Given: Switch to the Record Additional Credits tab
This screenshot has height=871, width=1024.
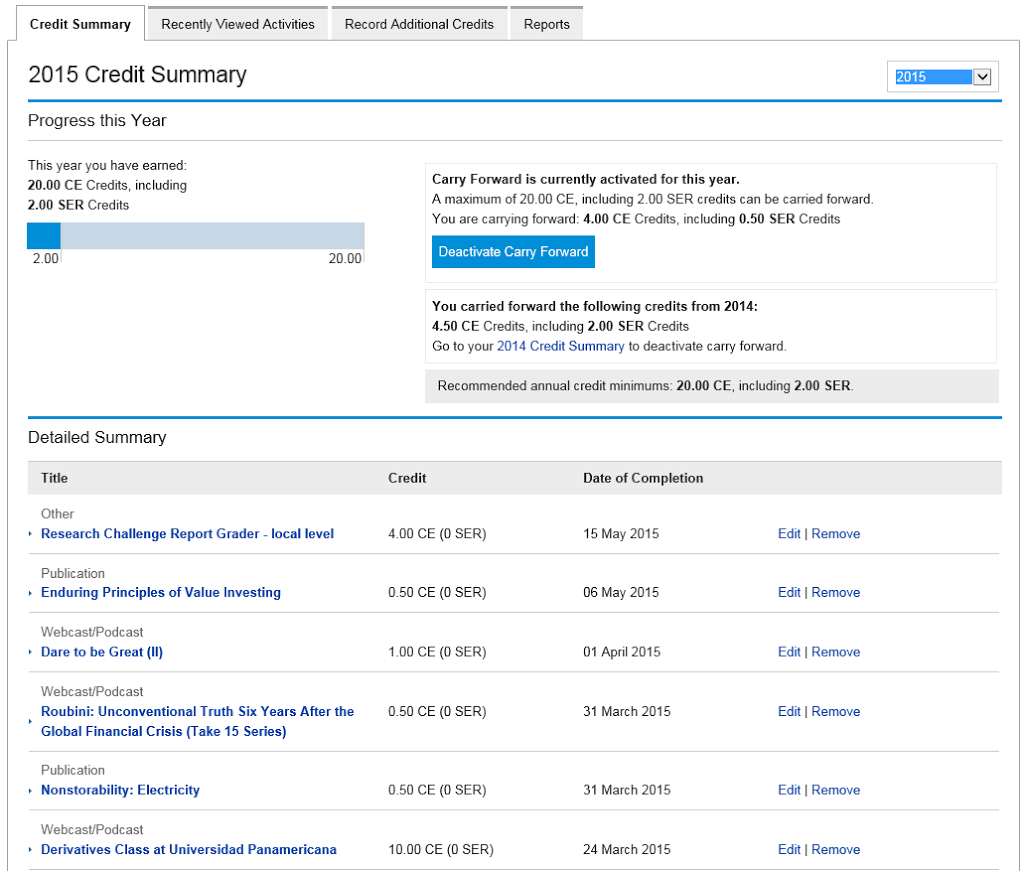Looking at the screenshot, I should (x=419, y=22).
